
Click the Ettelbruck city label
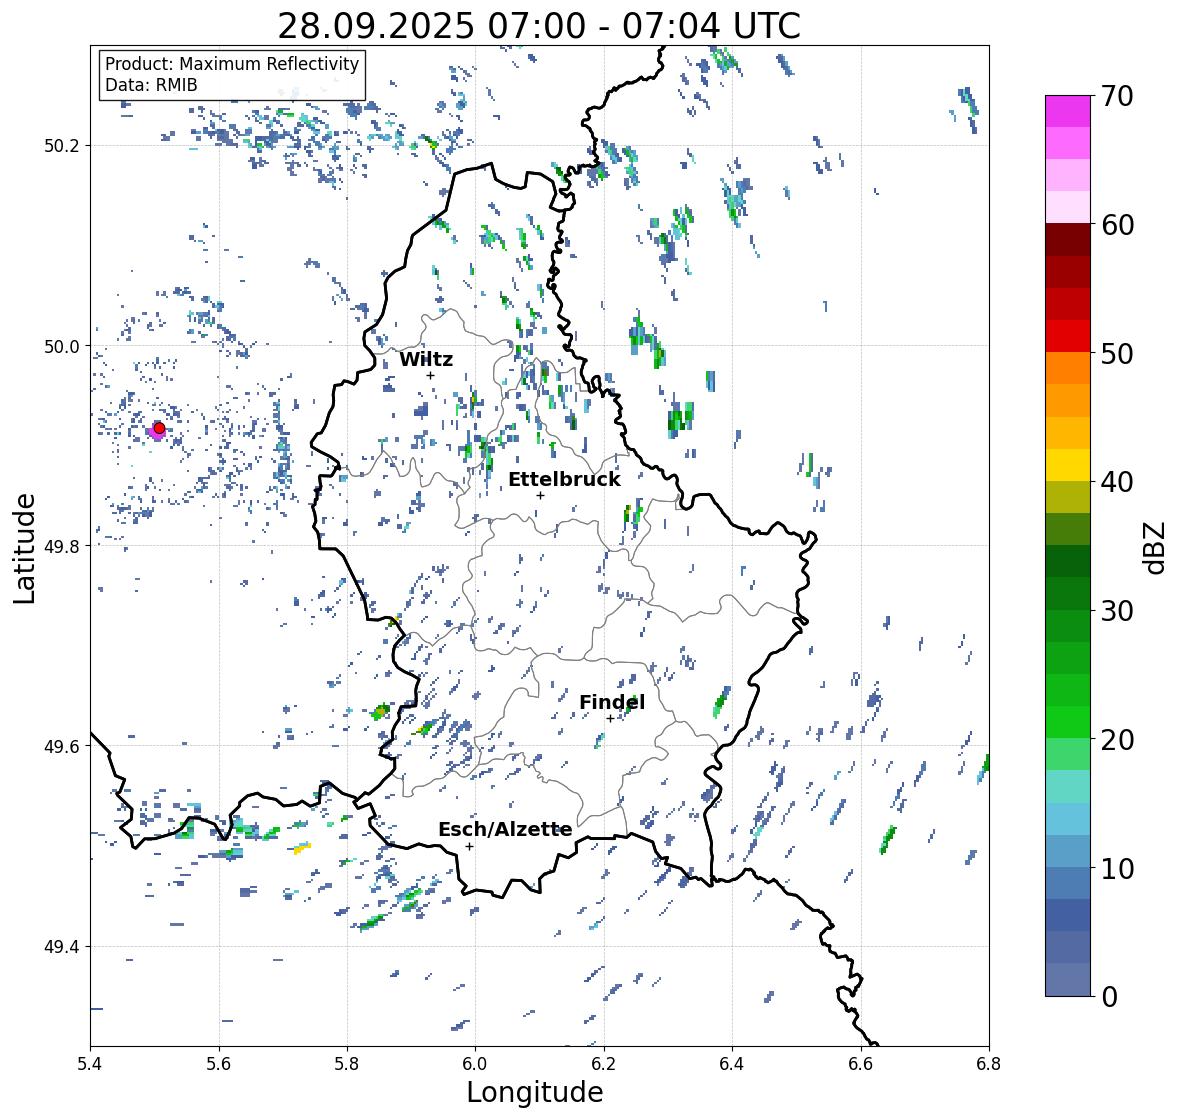(x=564, y=480)
